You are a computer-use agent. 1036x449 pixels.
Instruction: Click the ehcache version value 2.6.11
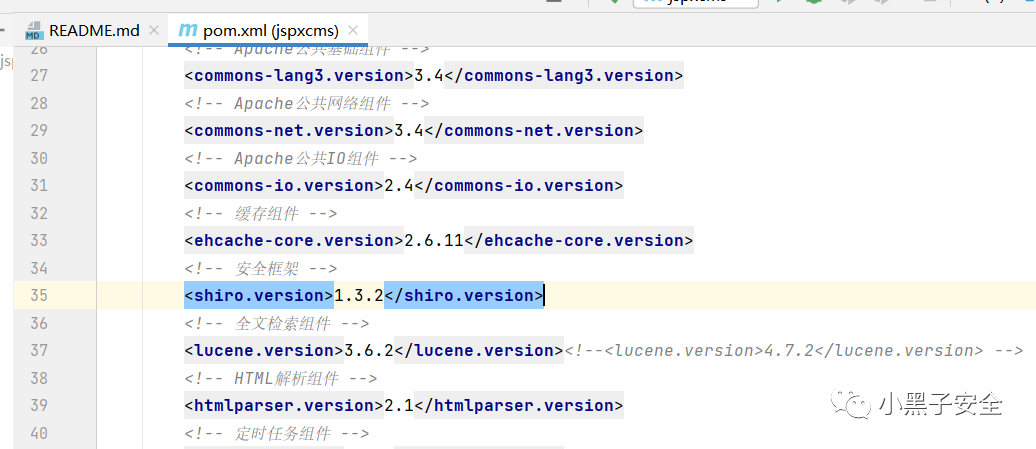click(434, 240)
